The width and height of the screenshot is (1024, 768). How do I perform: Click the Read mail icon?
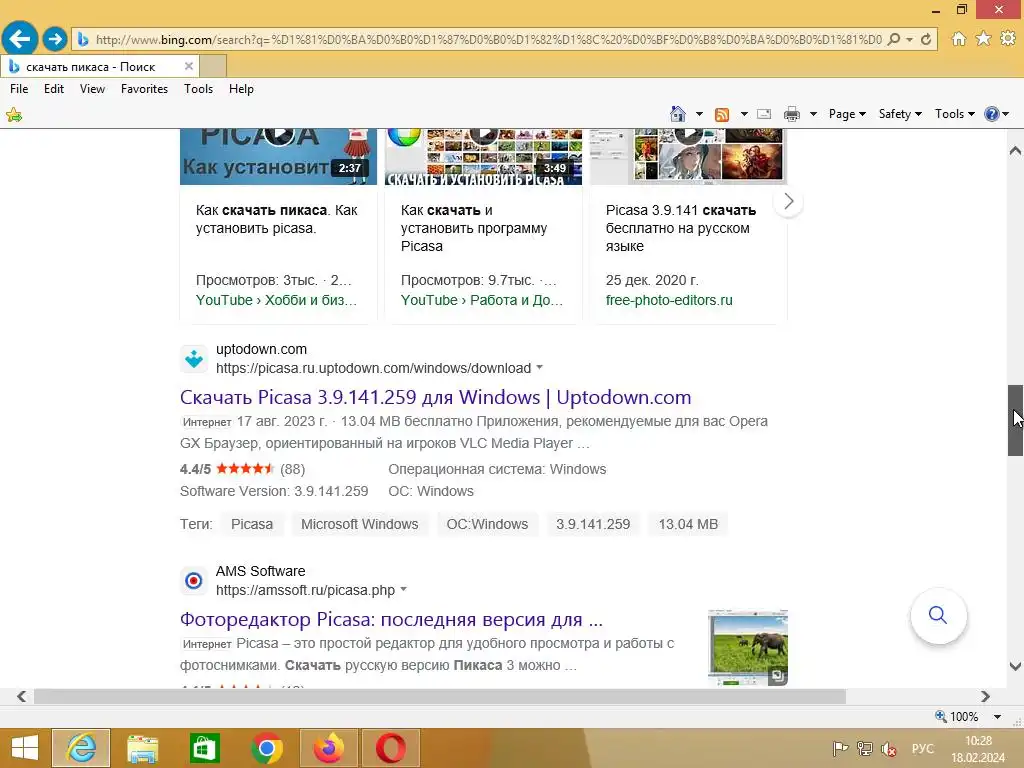pos(764,114)
